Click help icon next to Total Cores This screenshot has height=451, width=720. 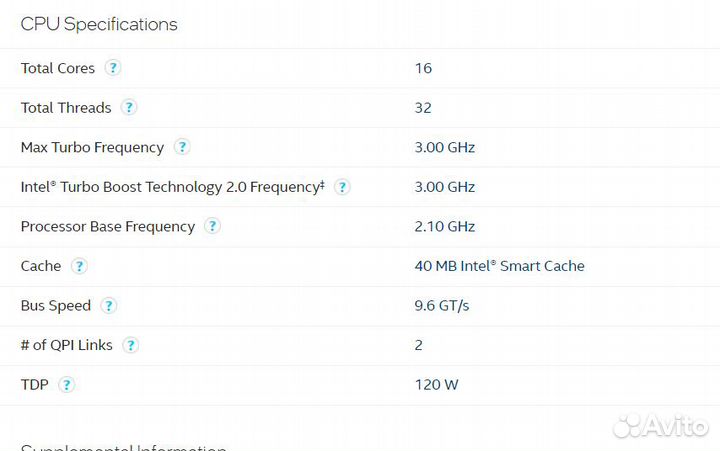click(113, 68)
